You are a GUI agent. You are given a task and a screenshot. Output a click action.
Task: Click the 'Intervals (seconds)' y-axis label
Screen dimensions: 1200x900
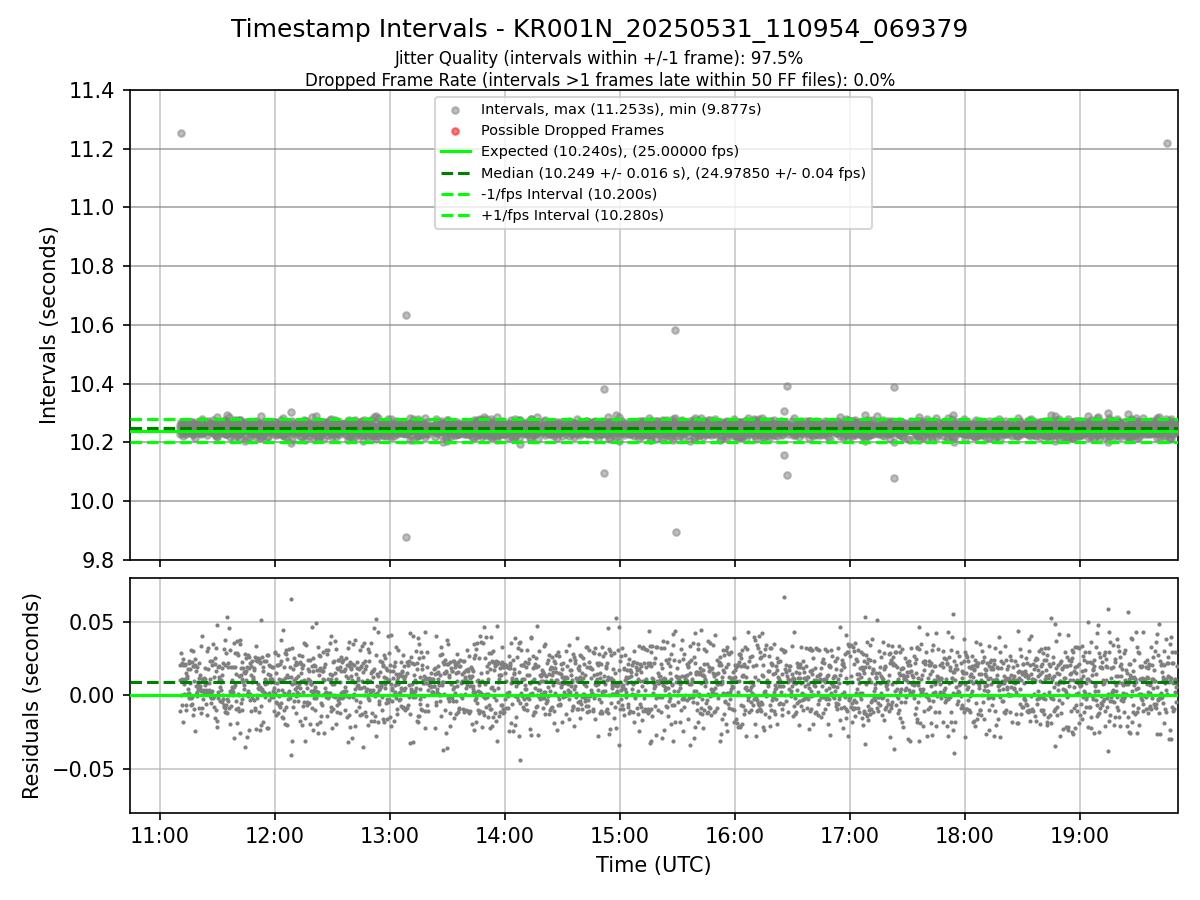49,325
